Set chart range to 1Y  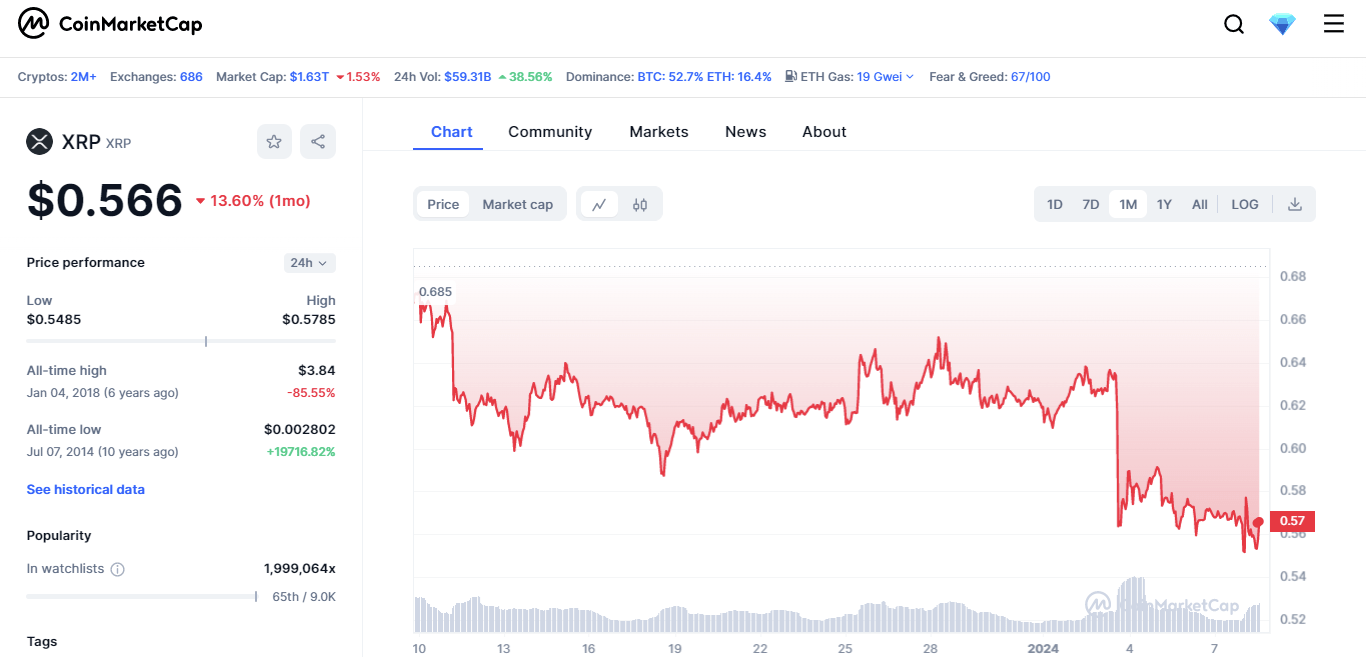pyautogui.click(x=1164, y=204)
